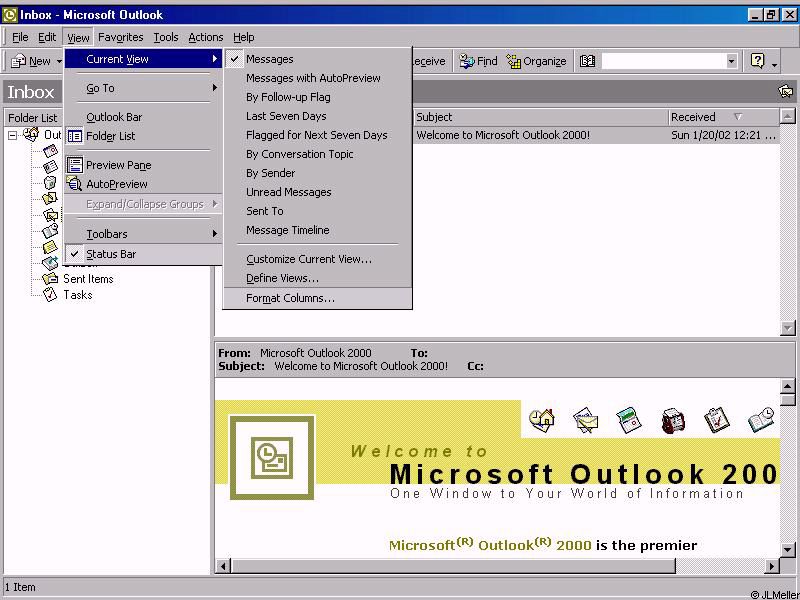Viewport: 800px width, 600px height.
Task: Select Messages with AutoPreview view
Action: click(x=317, y=78)
